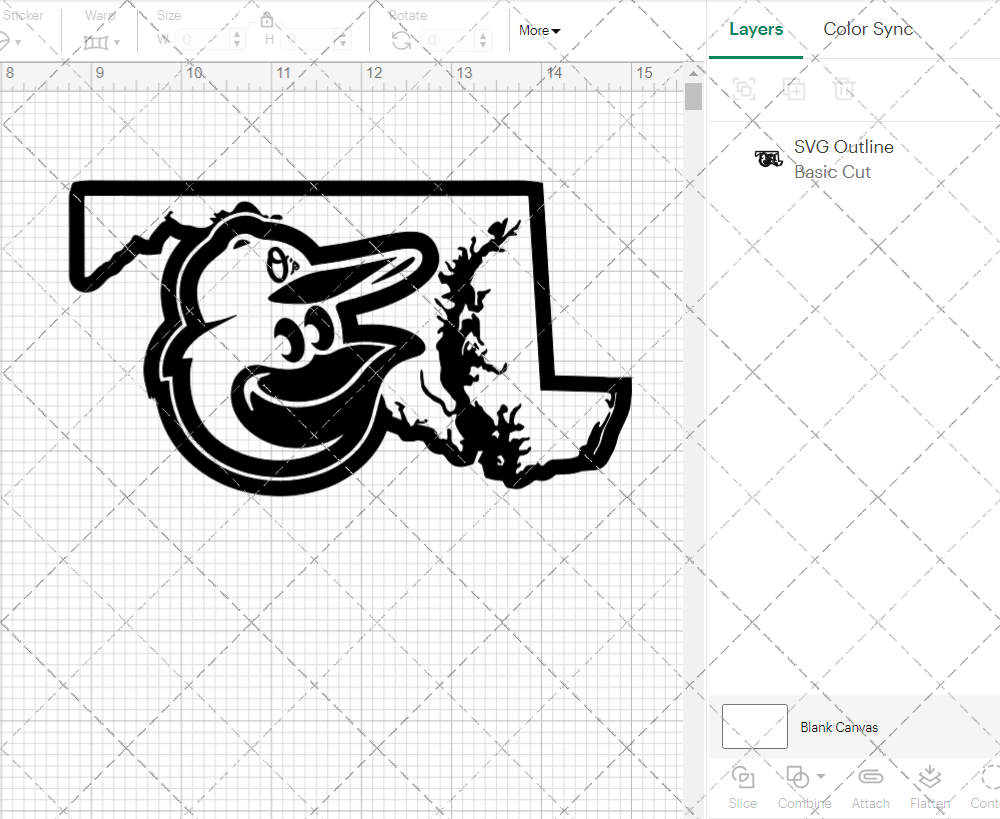1000x819 pixels.
Task: Expand the Combine dropdown arrow
Action: (821, 776)
